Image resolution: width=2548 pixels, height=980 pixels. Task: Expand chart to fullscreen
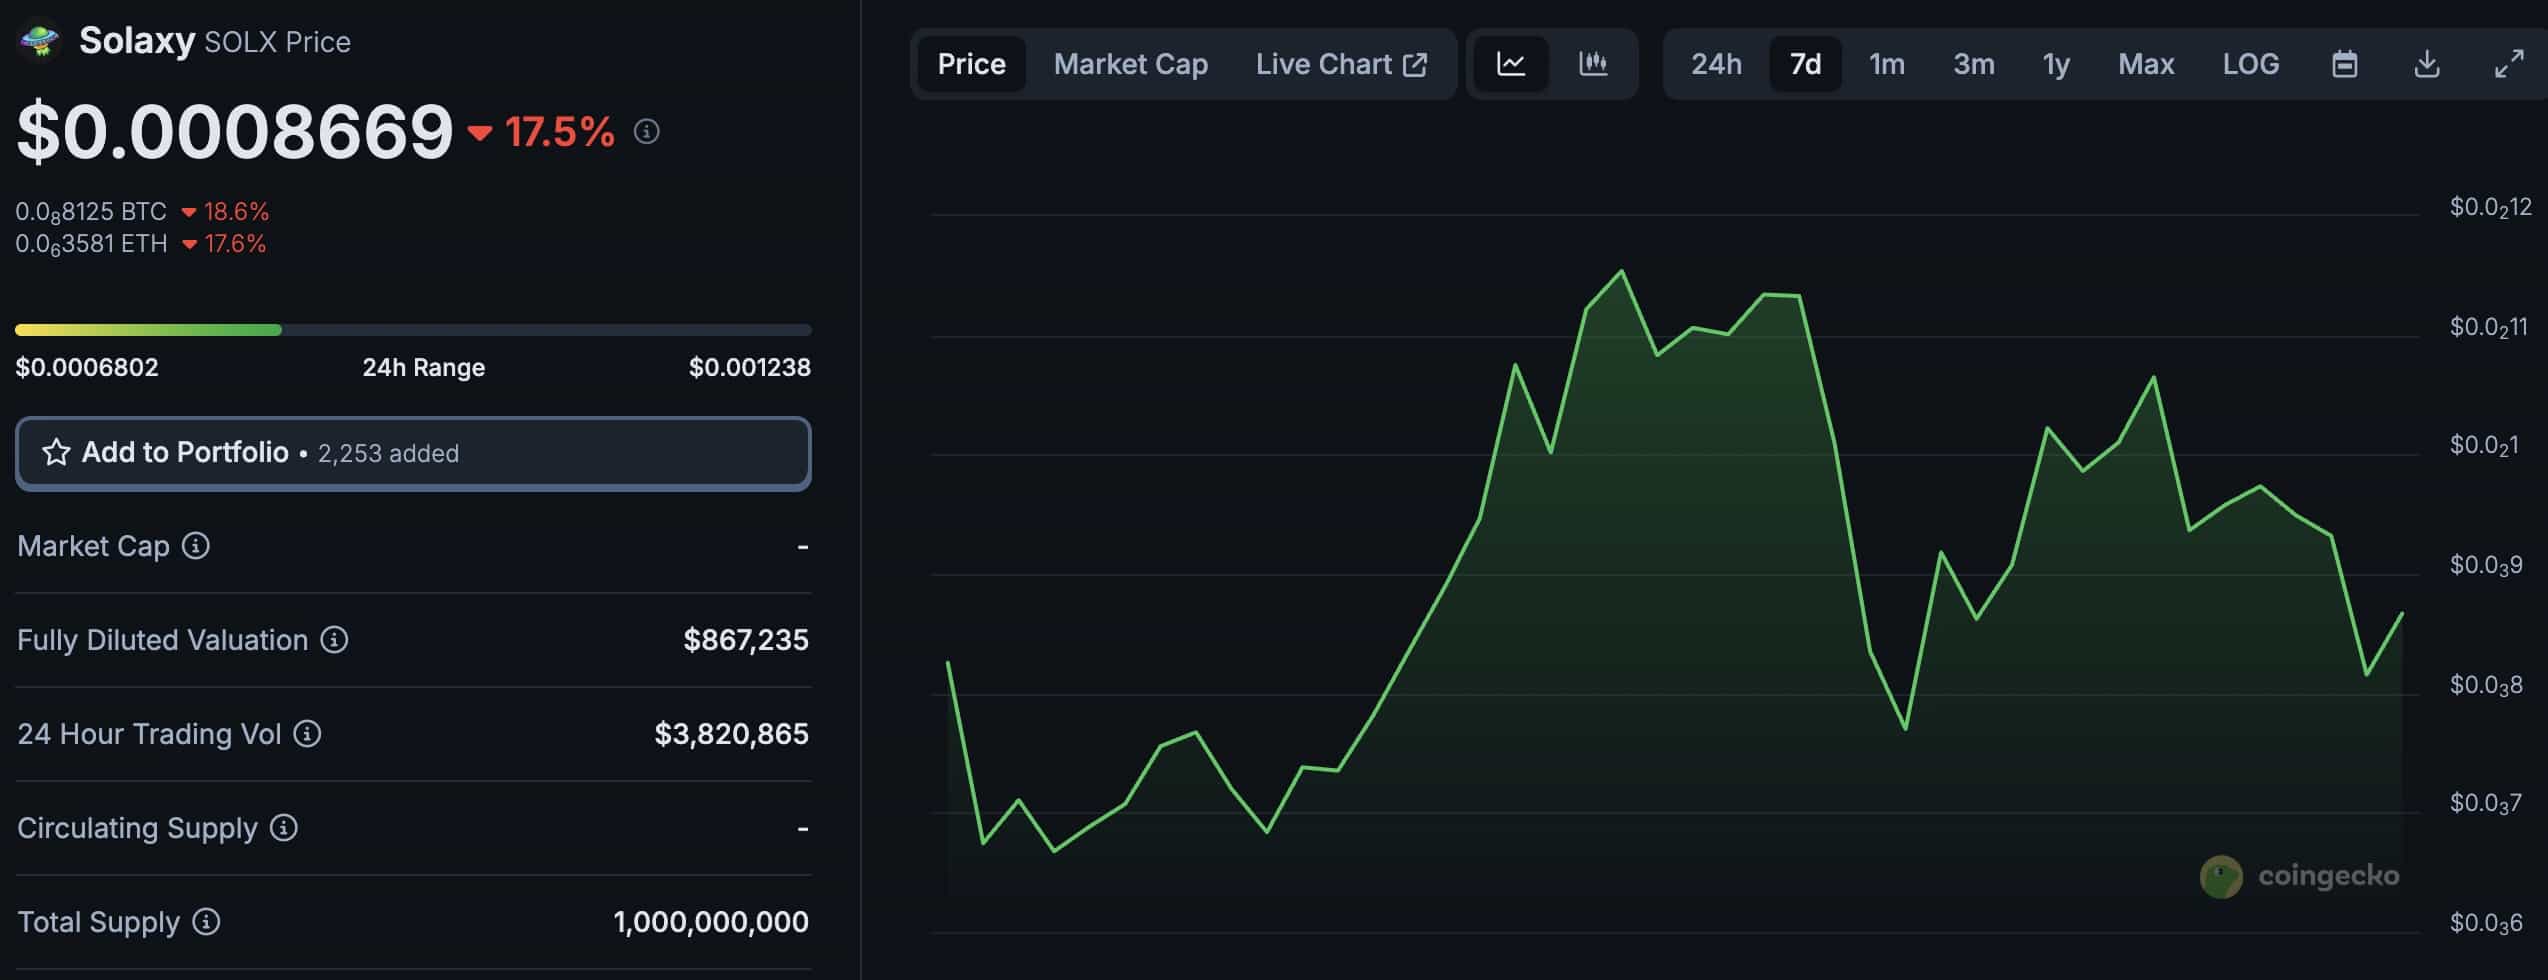point(2508,64)
